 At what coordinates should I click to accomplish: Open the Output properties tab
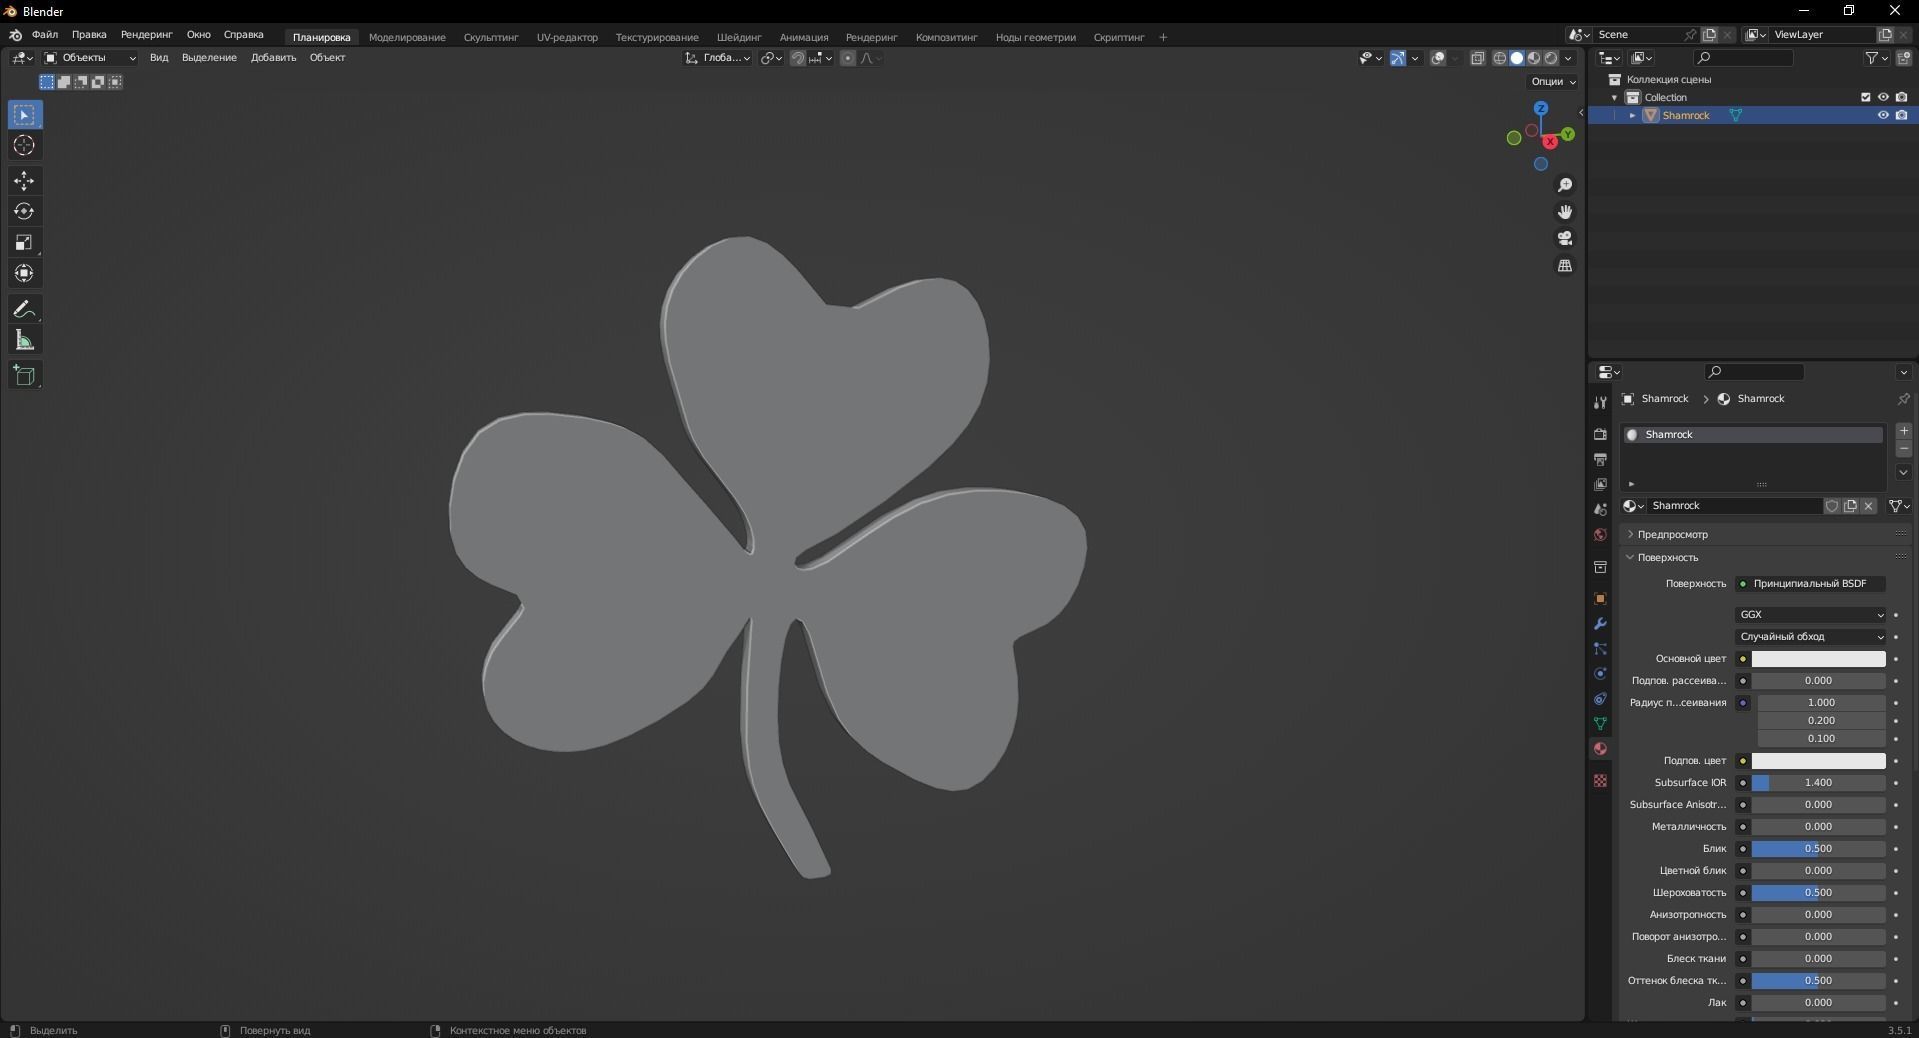coord(1600,459)
